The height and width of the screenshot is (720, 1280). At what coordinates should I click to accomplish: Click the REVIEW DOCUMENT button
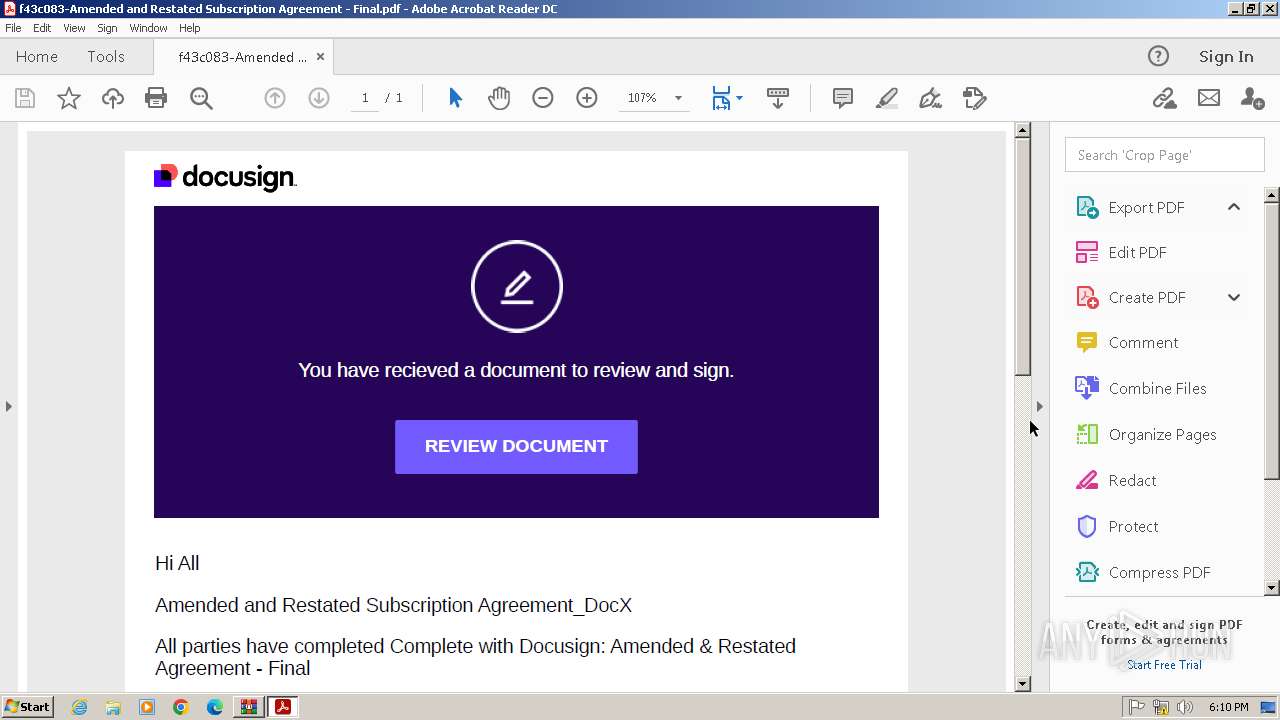(516, 447)
